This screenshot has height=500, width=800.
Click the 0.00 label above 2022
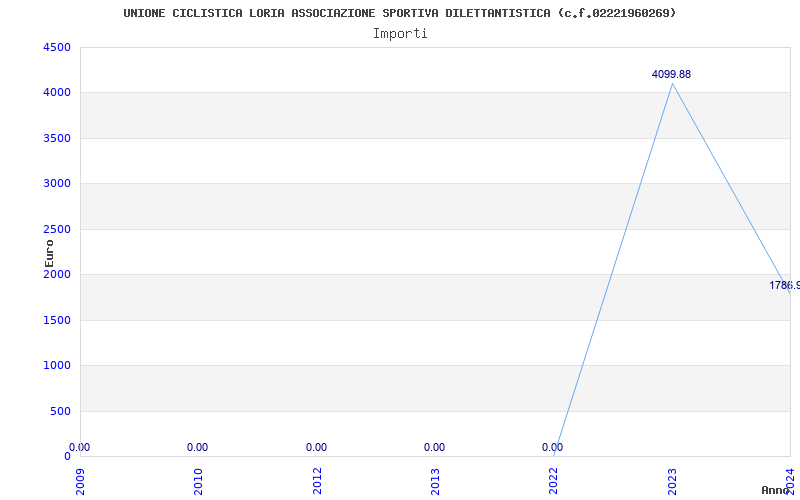coord(553,447)
